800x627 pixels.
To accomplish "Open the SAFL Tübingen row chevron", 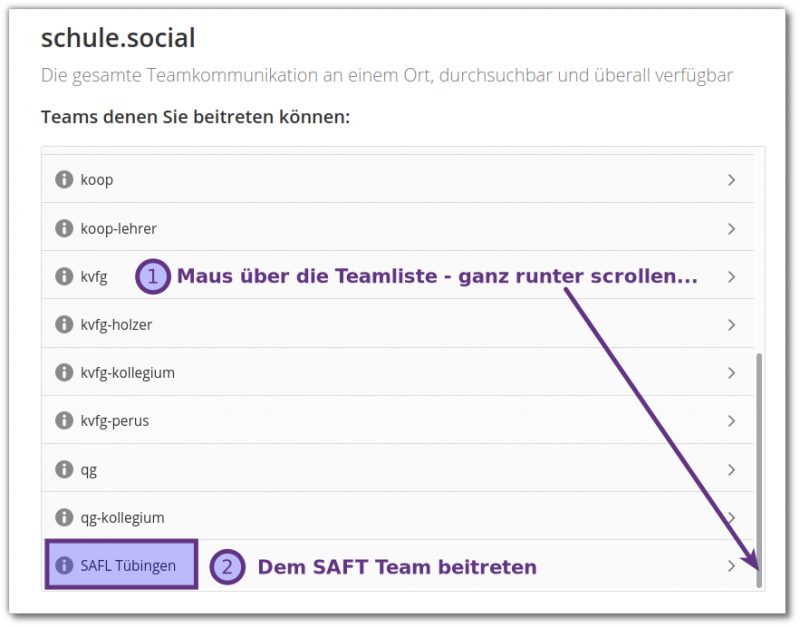I will coord(731,565).
